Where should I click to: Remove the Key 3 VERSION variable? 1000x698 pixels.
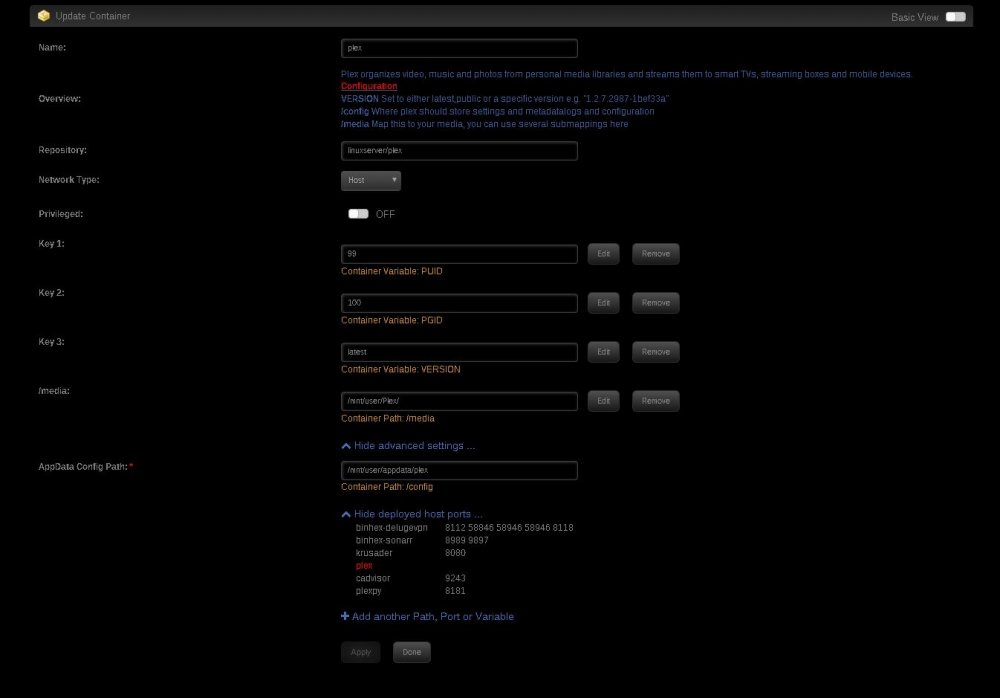[656, 352]
